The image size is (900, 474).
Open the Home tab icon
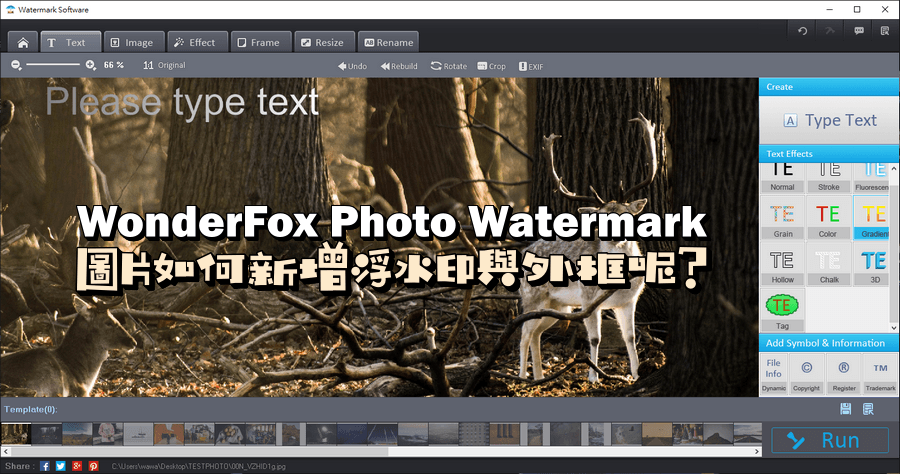tap(23, 42)
